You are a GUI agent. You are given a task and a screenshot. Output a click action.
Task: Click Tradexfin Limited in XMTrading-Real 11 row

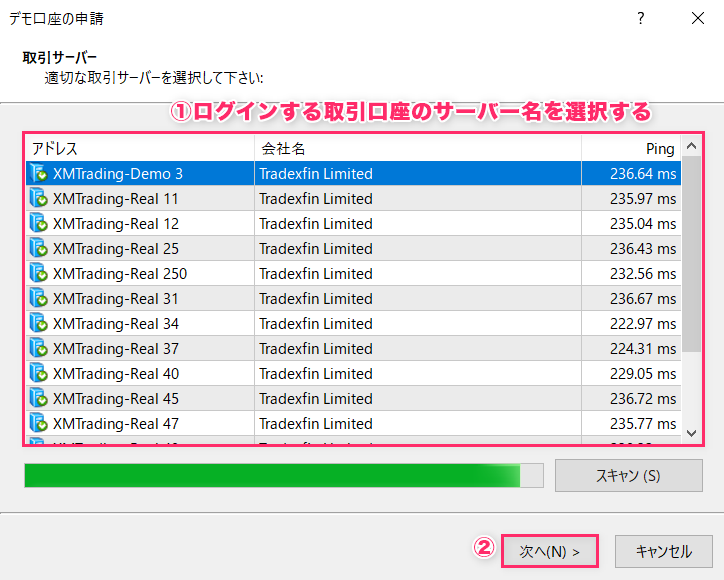click(x=316, y=199)
